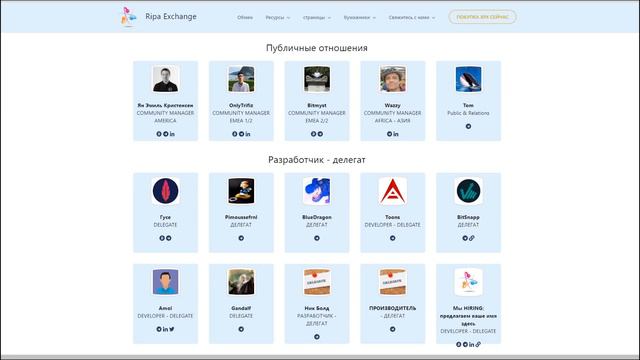Open Telegram icon on Ян Эмиль Кристенсен card
Image resolution: width=640 pixels, height=360 pixels.
[166, 134]
